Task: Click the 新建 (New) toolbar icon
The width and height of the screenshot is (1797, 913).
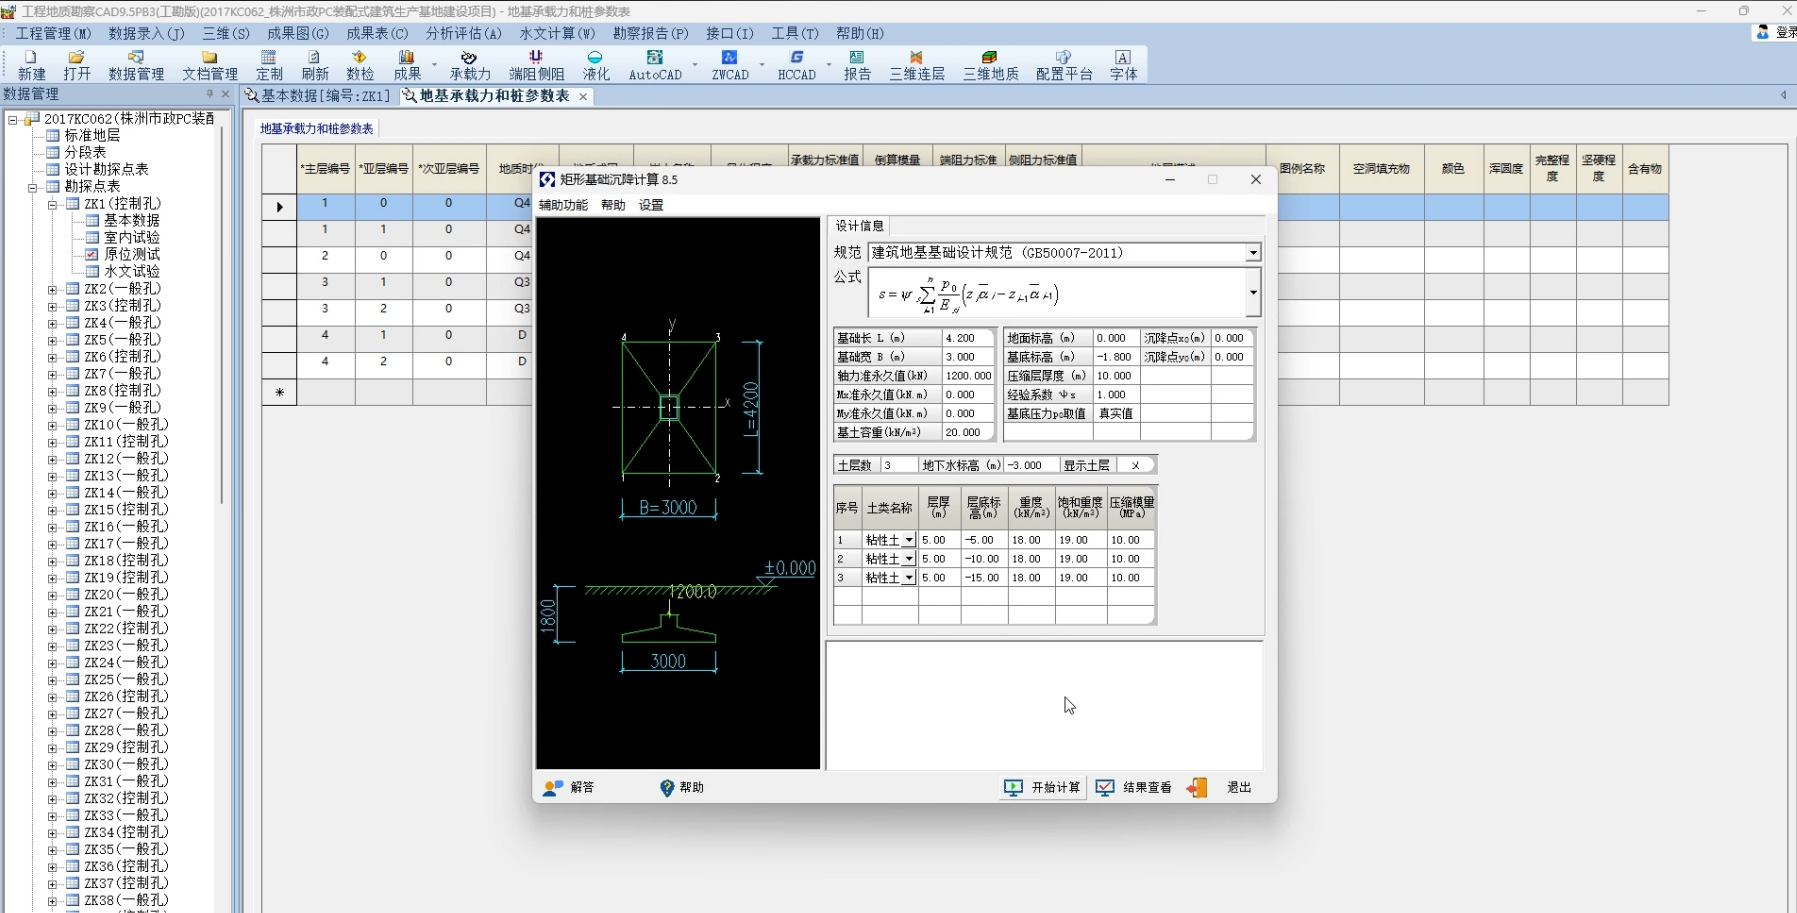Action: point(31,64)
